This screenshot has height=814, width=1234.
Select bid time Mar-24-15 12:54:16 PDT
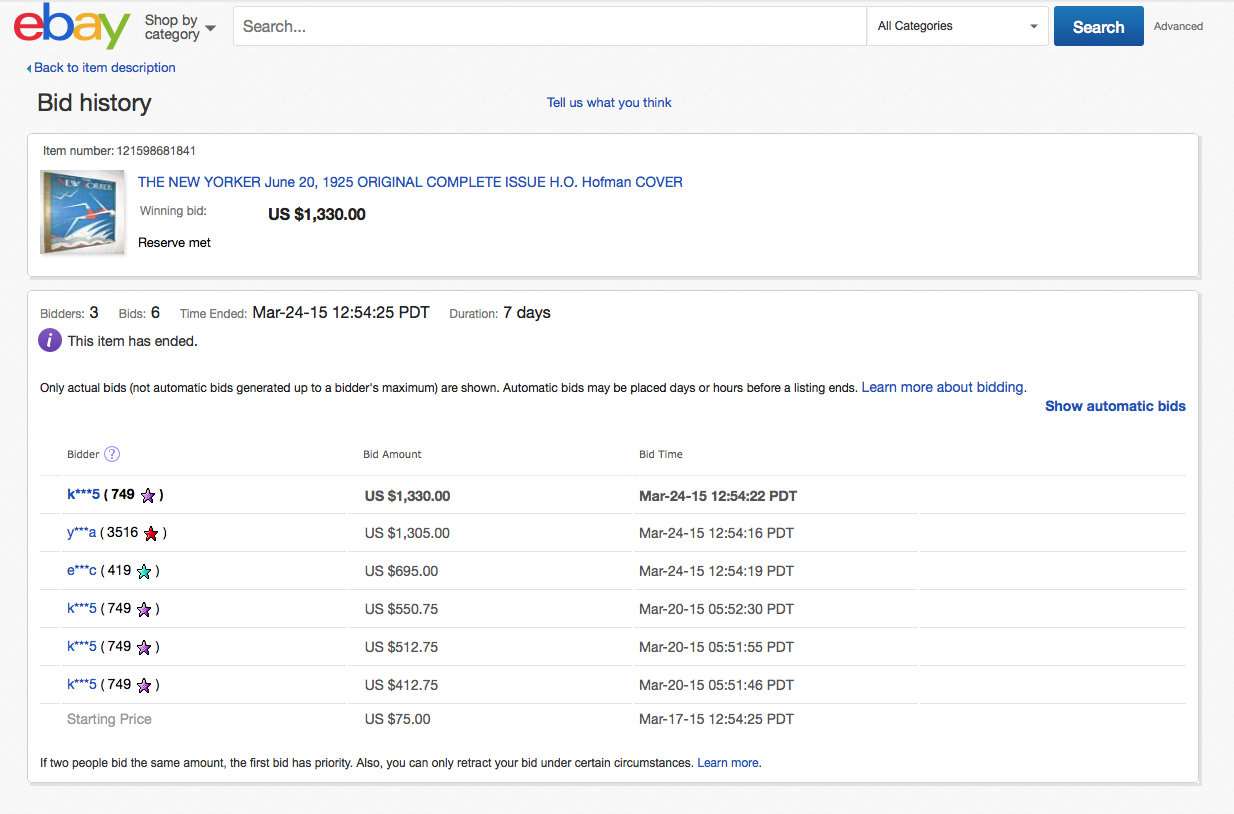pyautogui.click(x=716, y=533)
